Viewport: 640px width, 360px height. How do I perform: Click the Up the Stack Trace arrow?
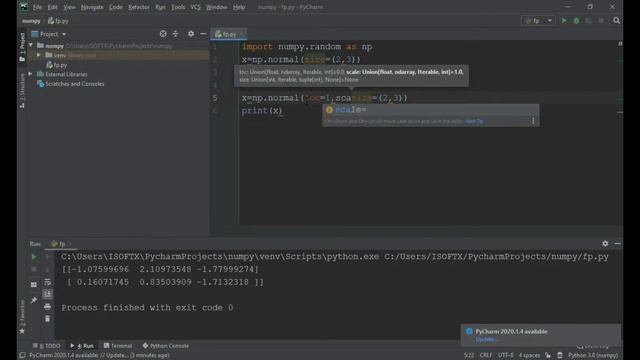tap(47, 257)
